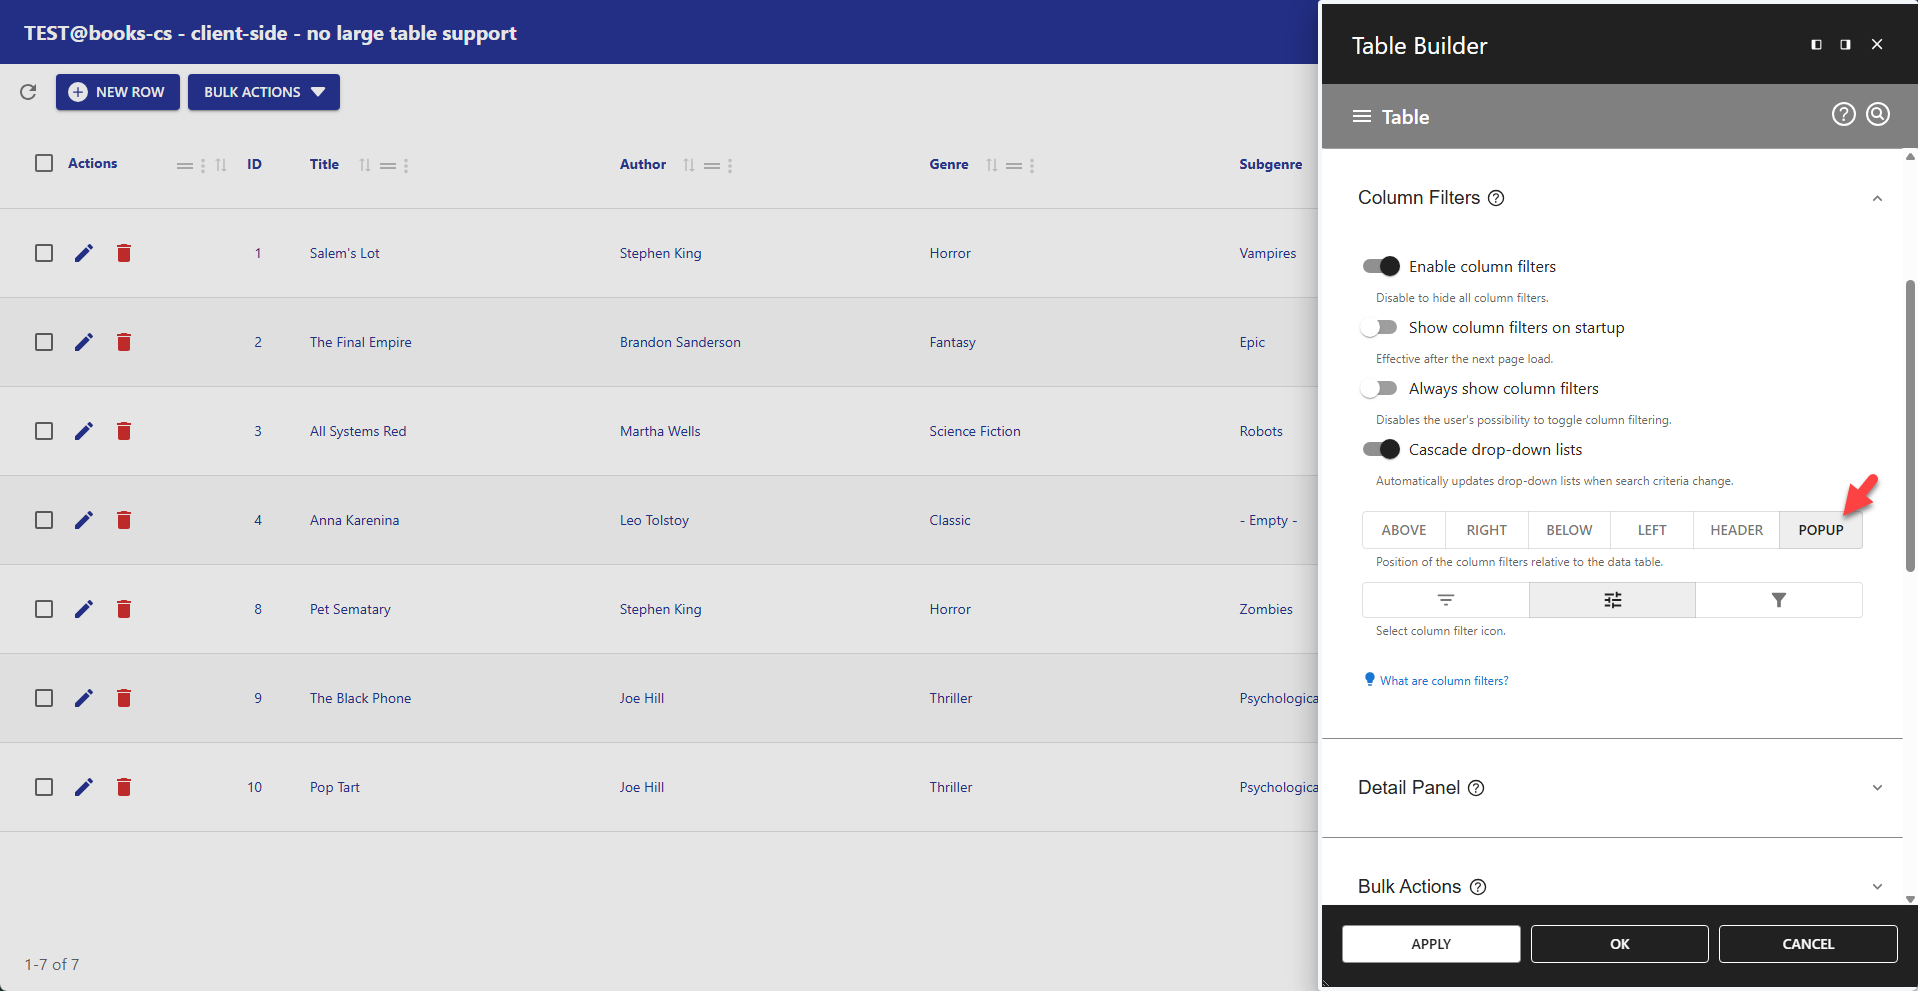
Task: Click the search icon in Table Builder header
Action: pos(1878,114)
